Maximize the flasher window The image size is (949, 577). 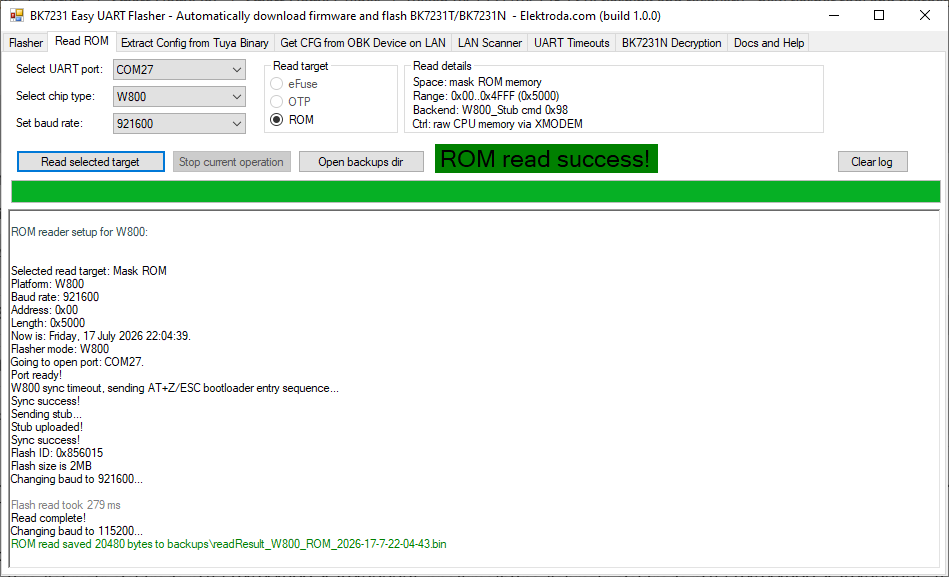[x=879, y=15]
